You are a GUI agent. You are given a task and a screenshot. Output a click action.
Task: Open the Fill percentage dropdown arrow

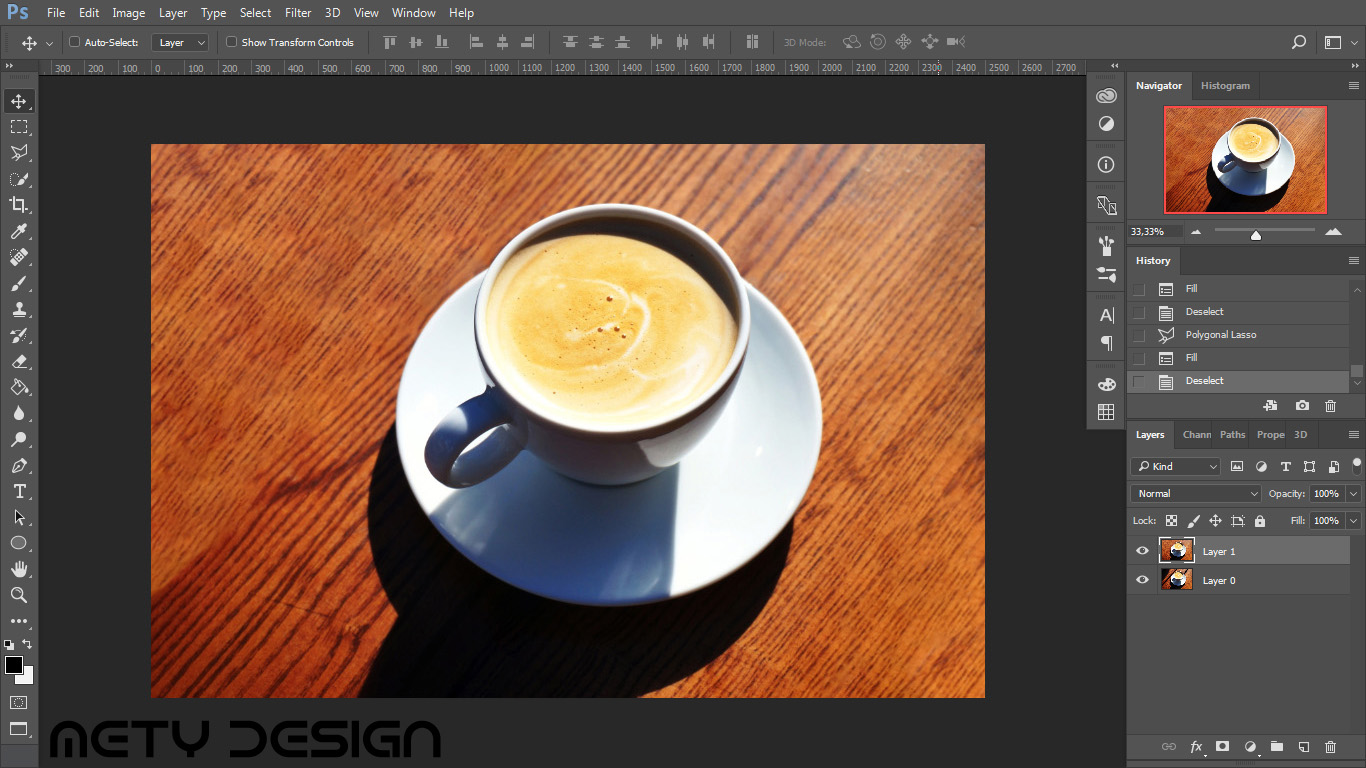(1354, 521)
